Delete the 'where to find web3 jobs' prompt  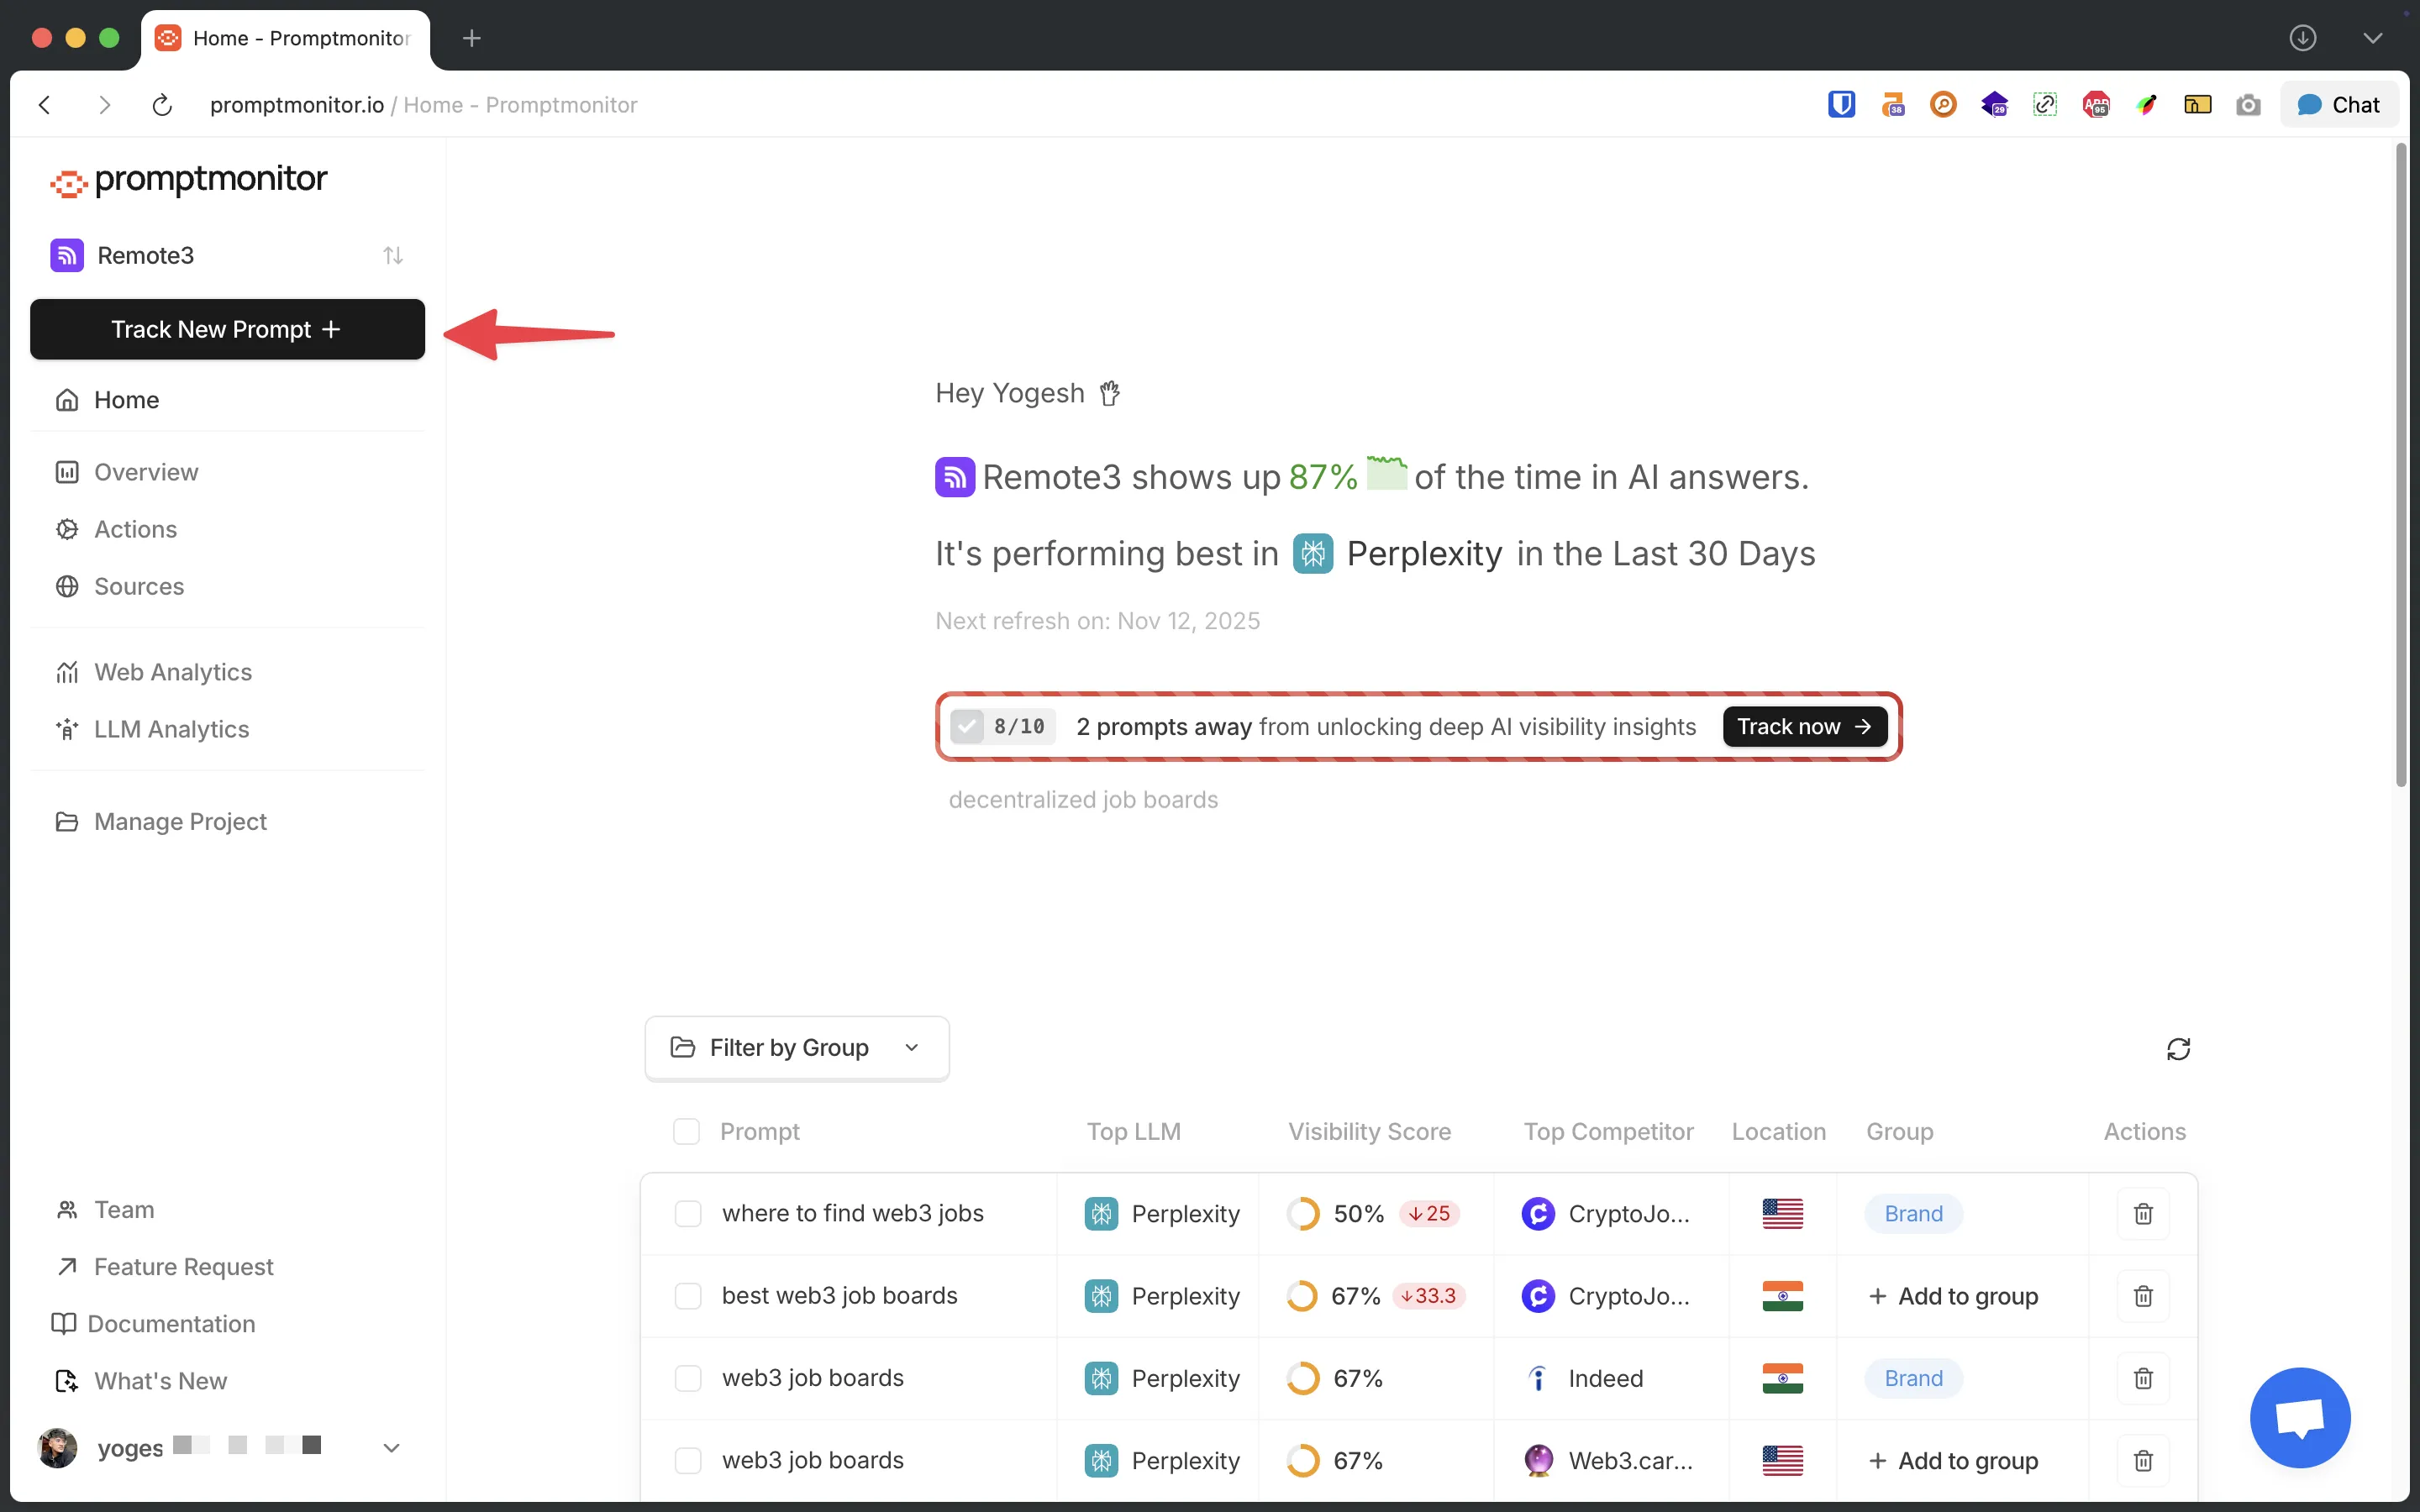[x=2143, y=1213]
